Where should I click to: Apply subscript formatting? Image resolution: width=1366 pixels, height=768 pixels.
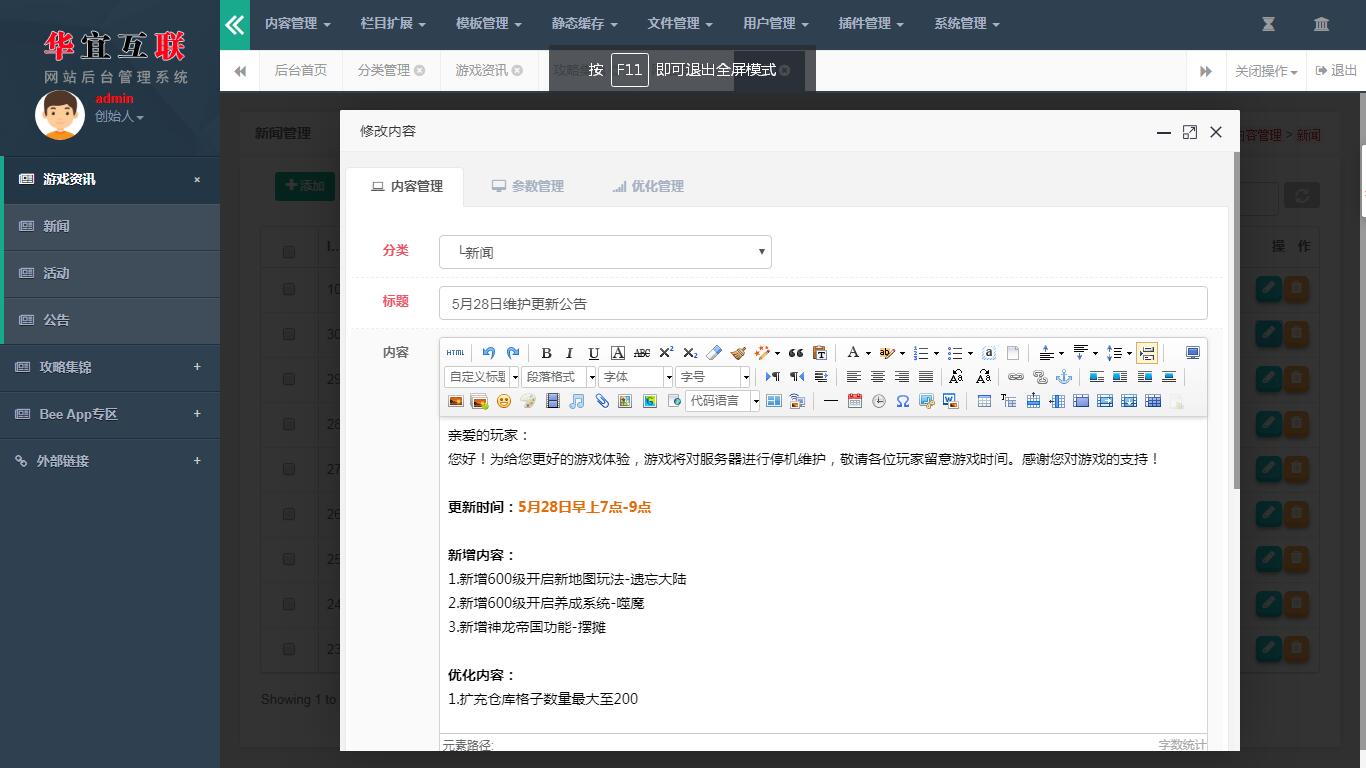click(690, 353)
